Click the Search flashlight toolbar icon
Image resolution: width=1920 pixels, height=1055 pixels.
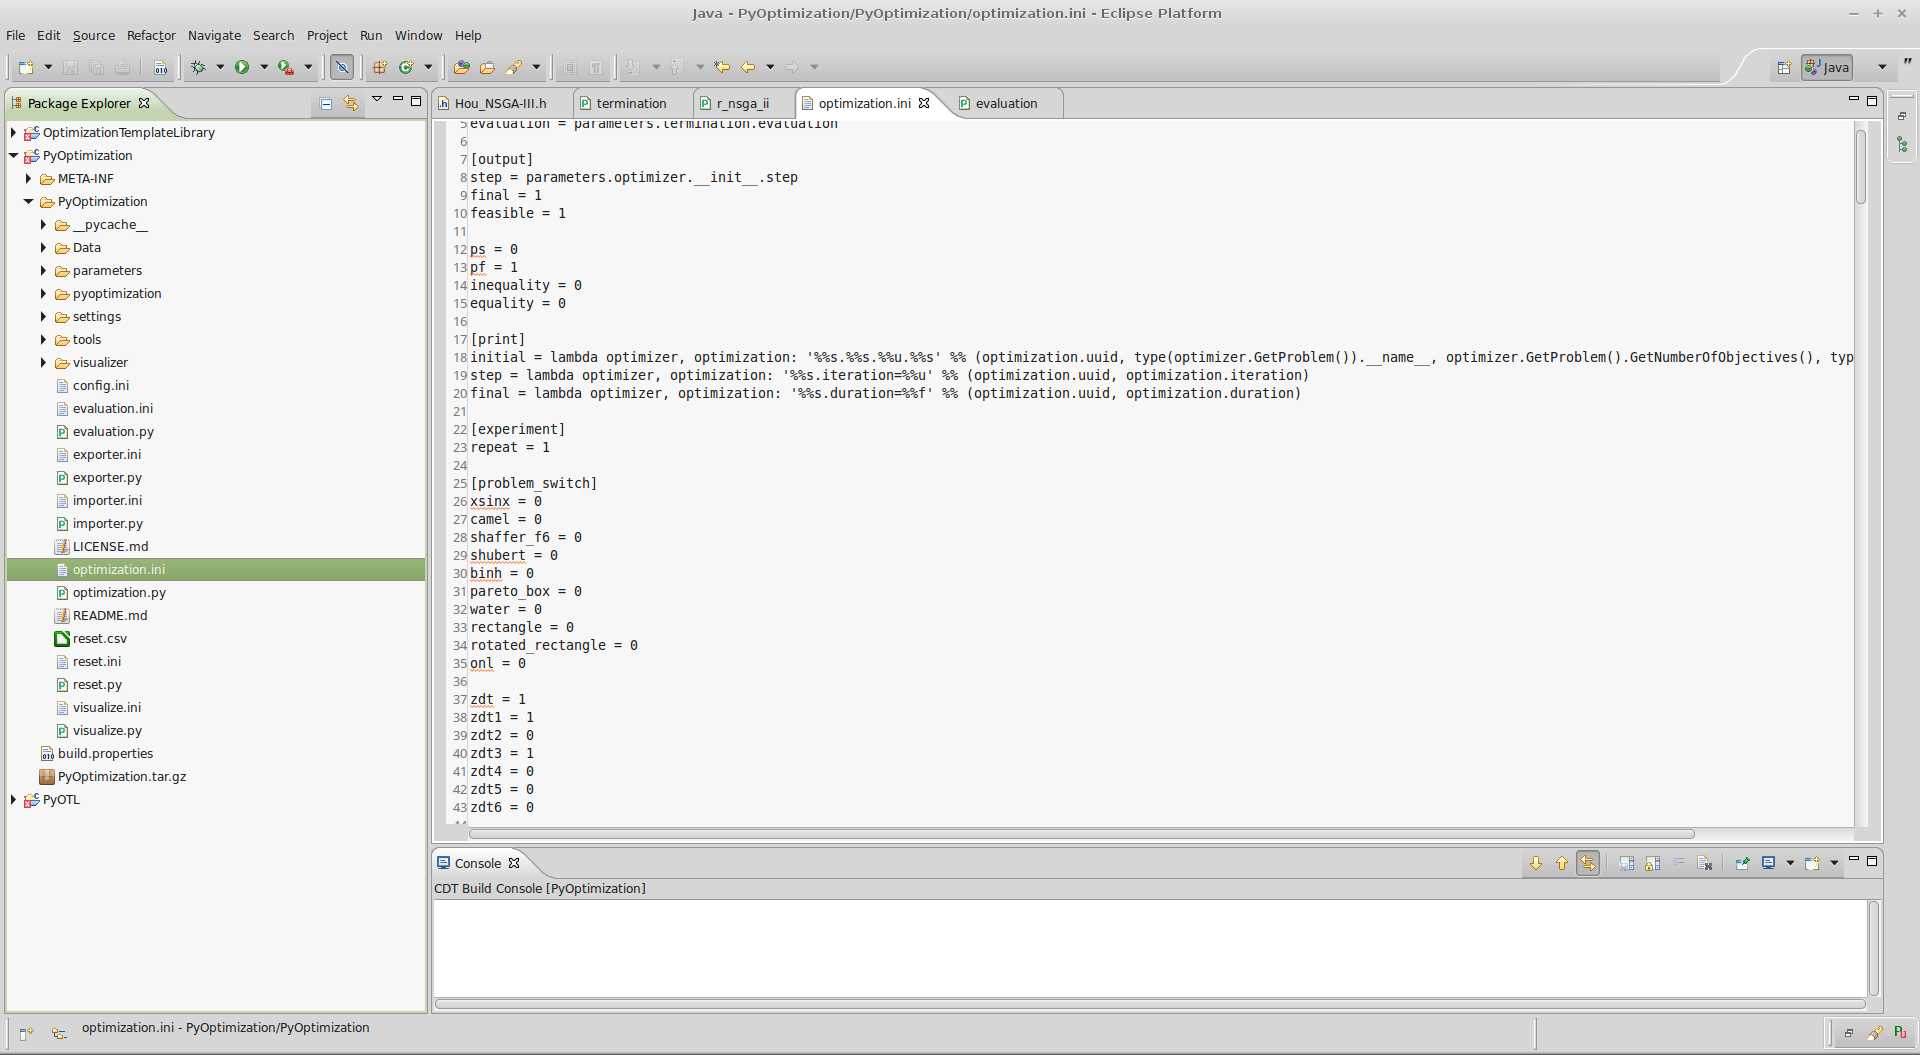click(x=514, y=67)
